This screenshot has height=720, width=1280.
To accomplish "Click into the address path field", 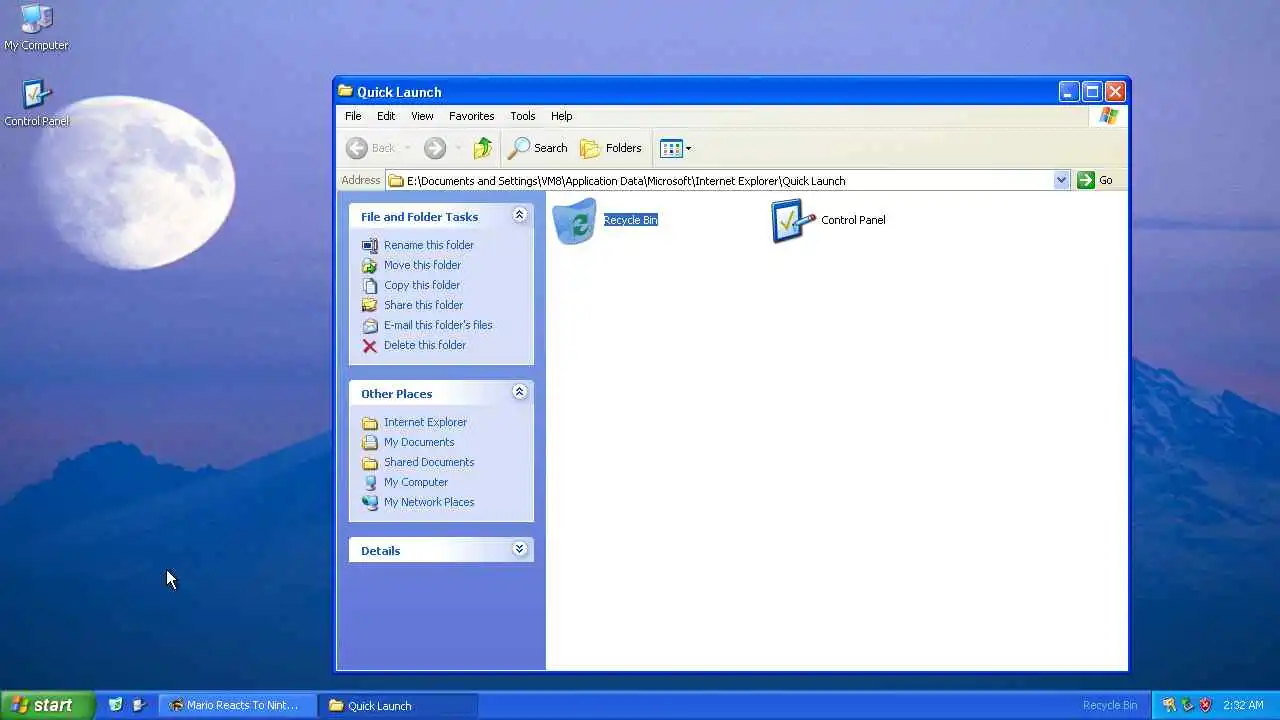I will click(719, 180).
